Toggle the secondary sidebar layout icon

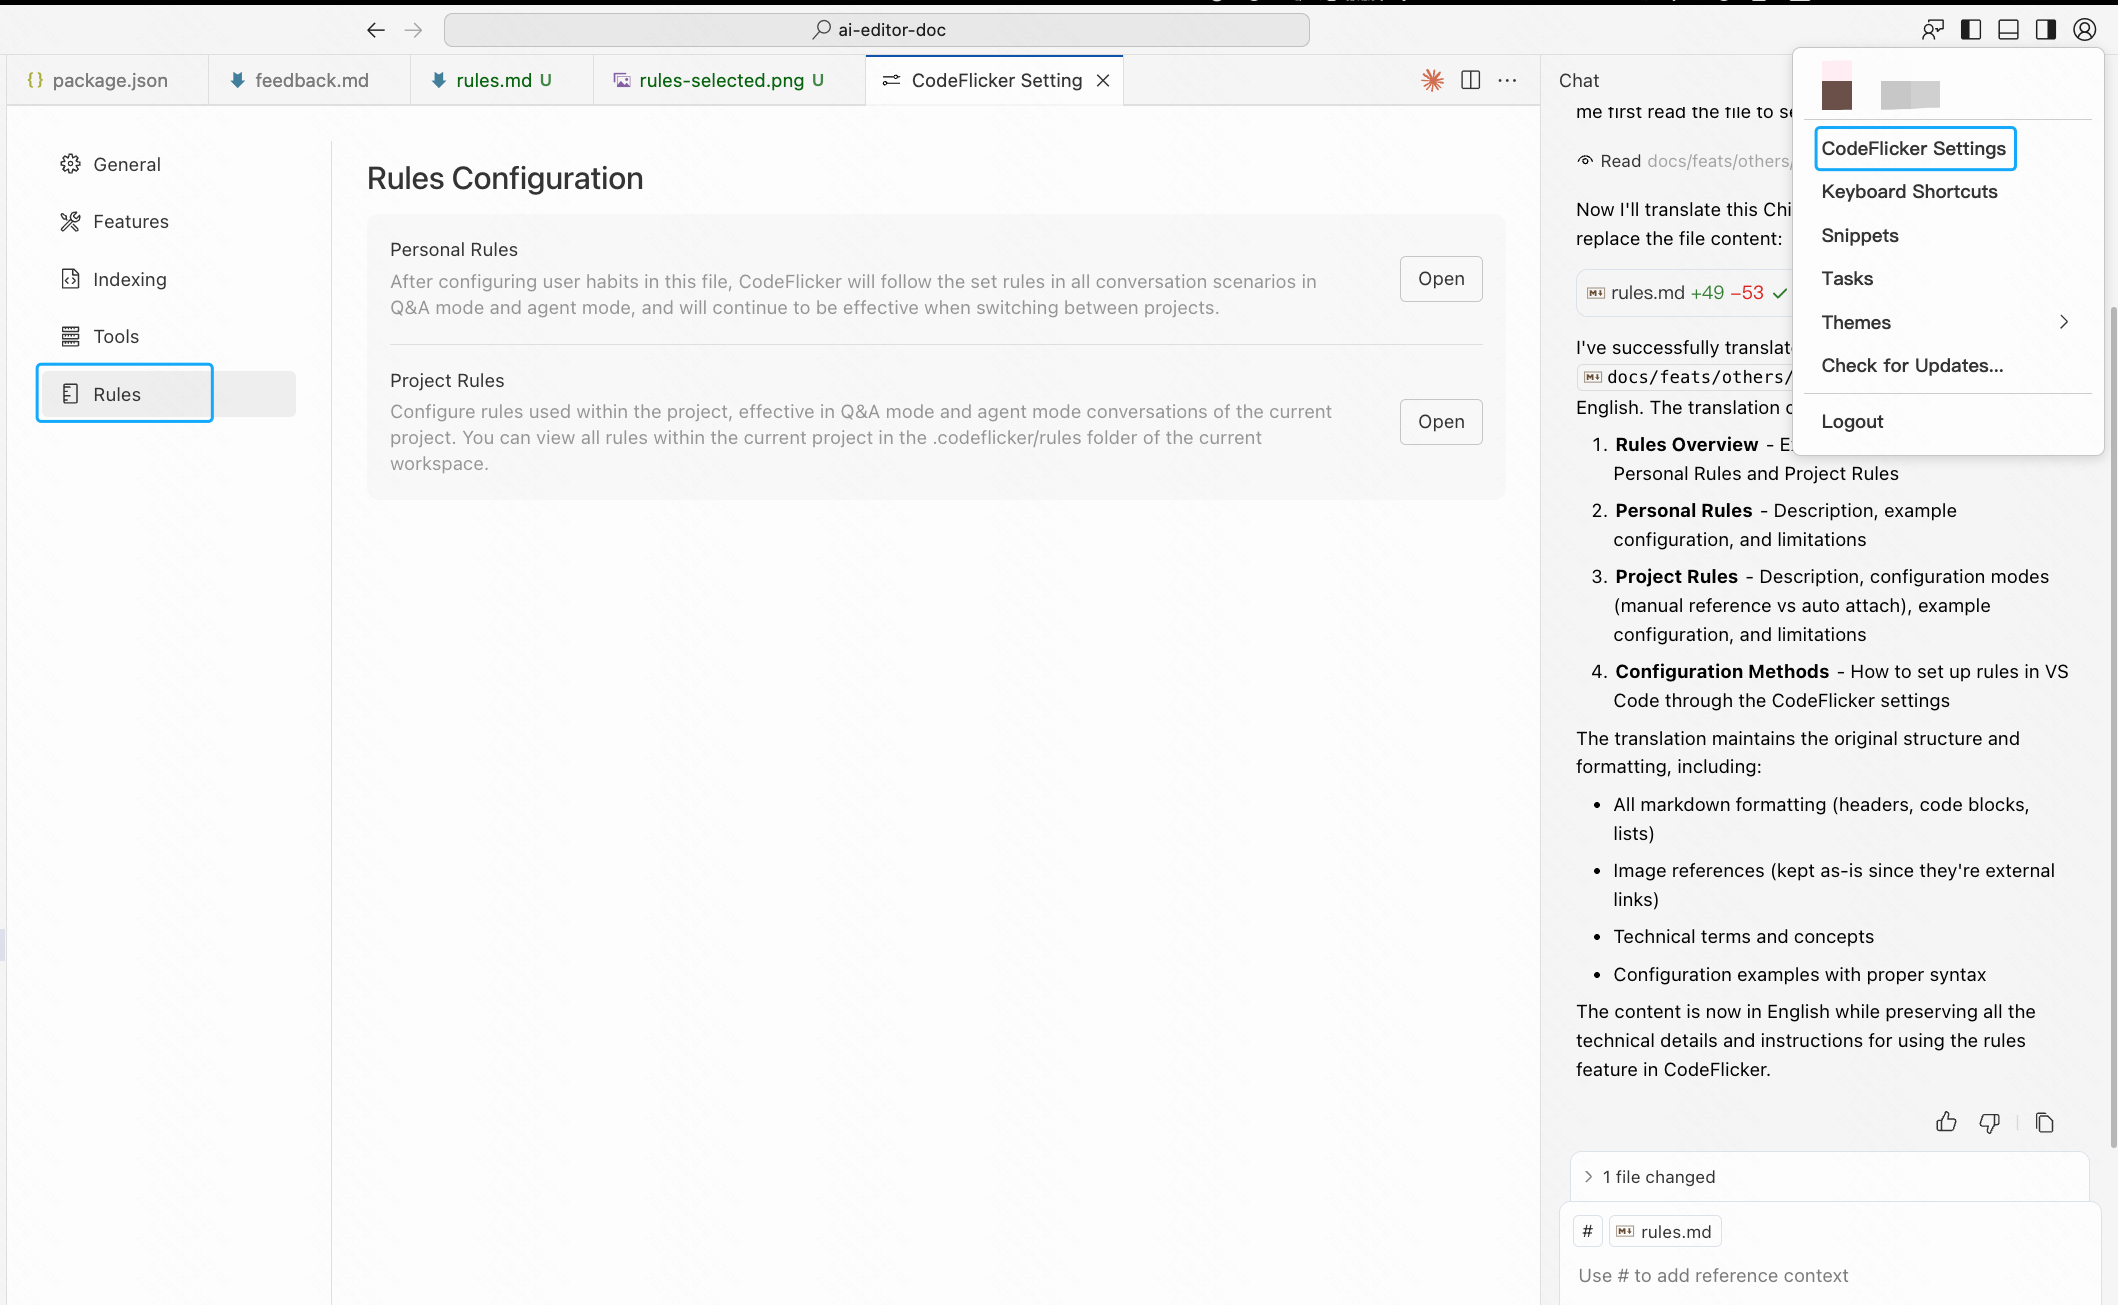point(2046,30)
